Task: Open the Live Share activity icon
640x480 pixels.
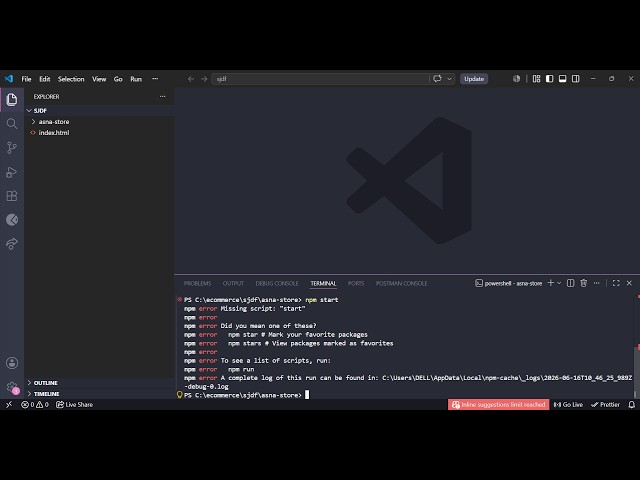Action: pos(12,244)
